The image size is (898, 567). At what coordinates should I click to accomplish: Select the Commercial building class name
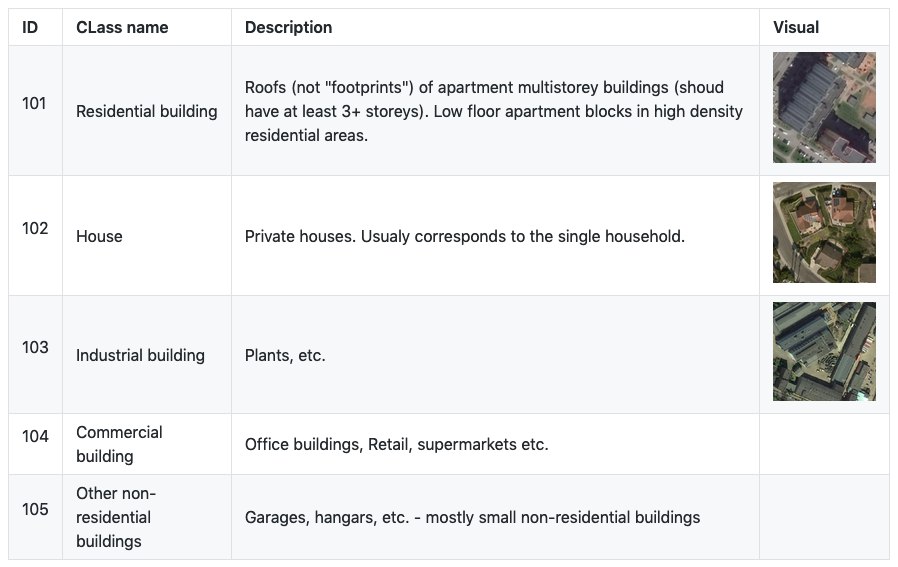click(x=119, y=444)
